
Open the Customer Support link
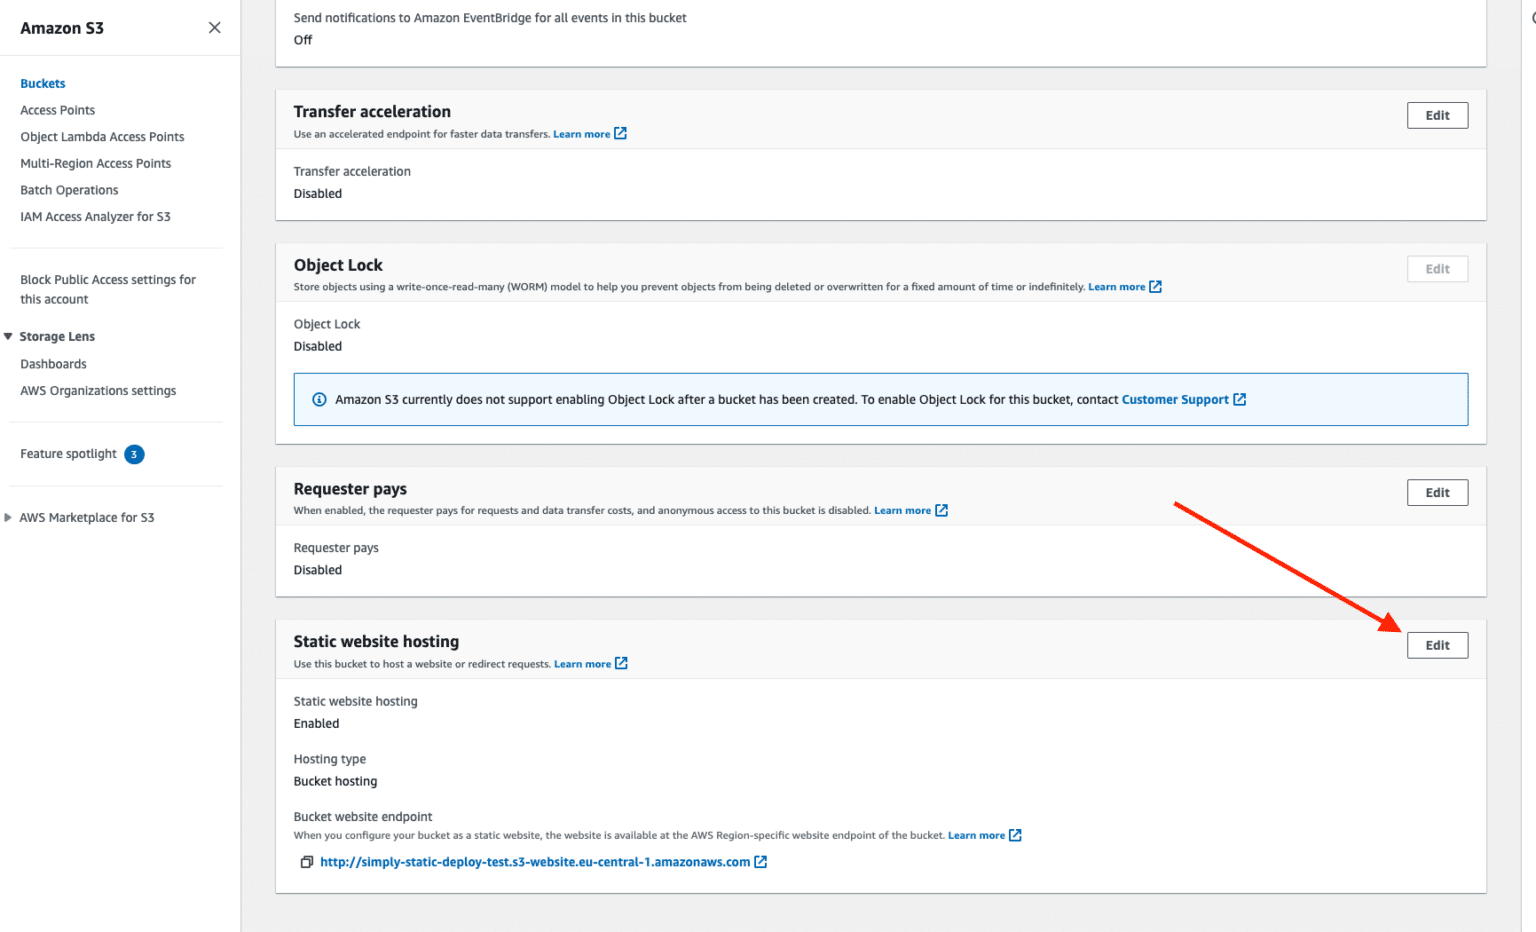click(1175, 400)
